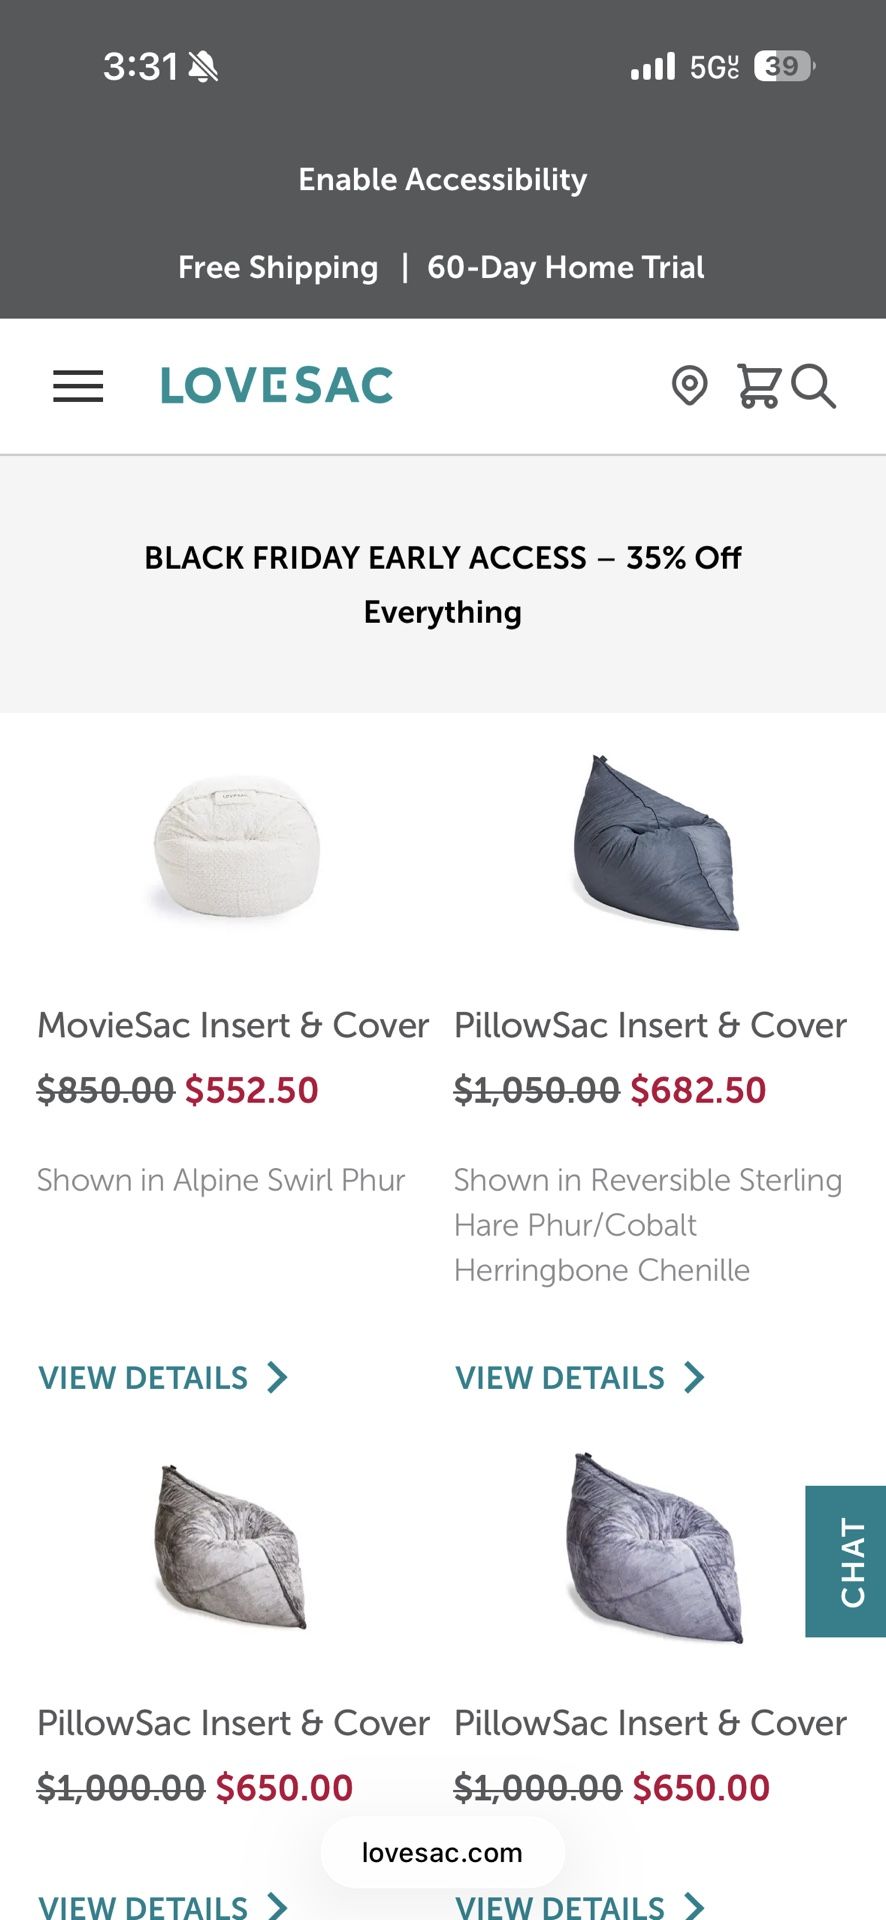The image size is (886, 1920).
Task: Click the chevron beside MovieSac View Details
Action: [x=277, y=1378]
